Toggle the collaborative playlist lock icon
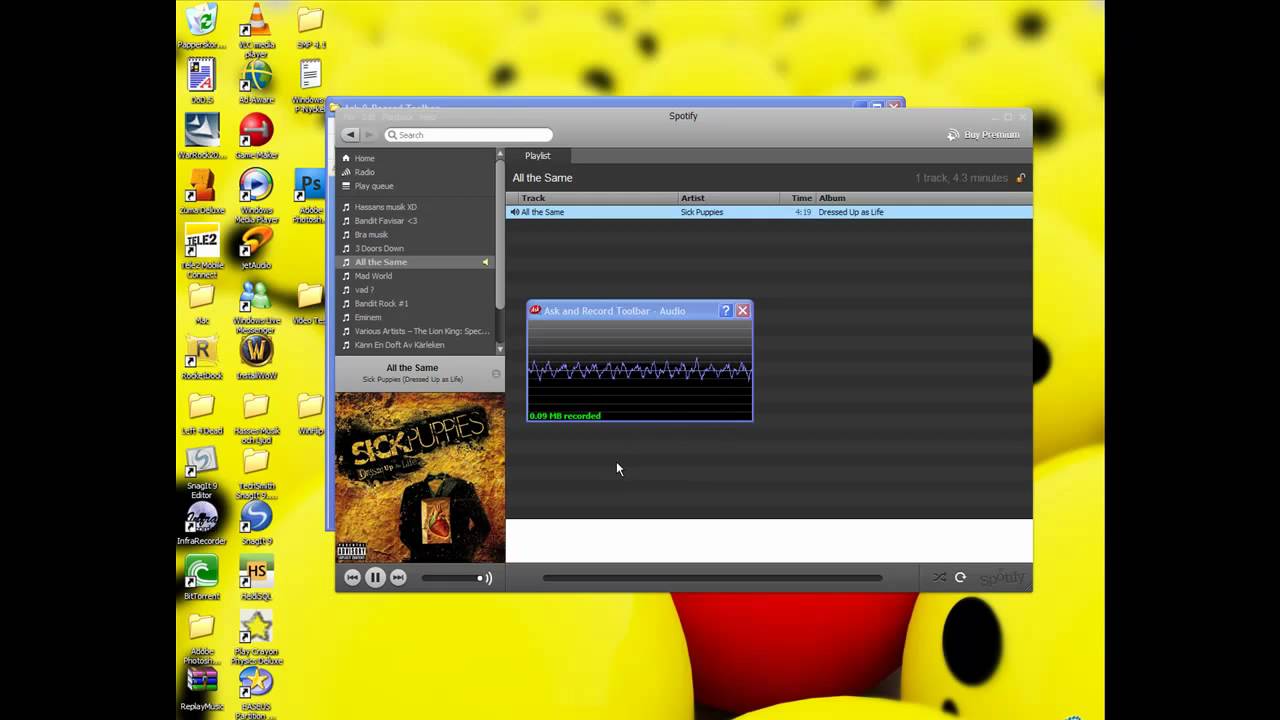 point(1021,178)
